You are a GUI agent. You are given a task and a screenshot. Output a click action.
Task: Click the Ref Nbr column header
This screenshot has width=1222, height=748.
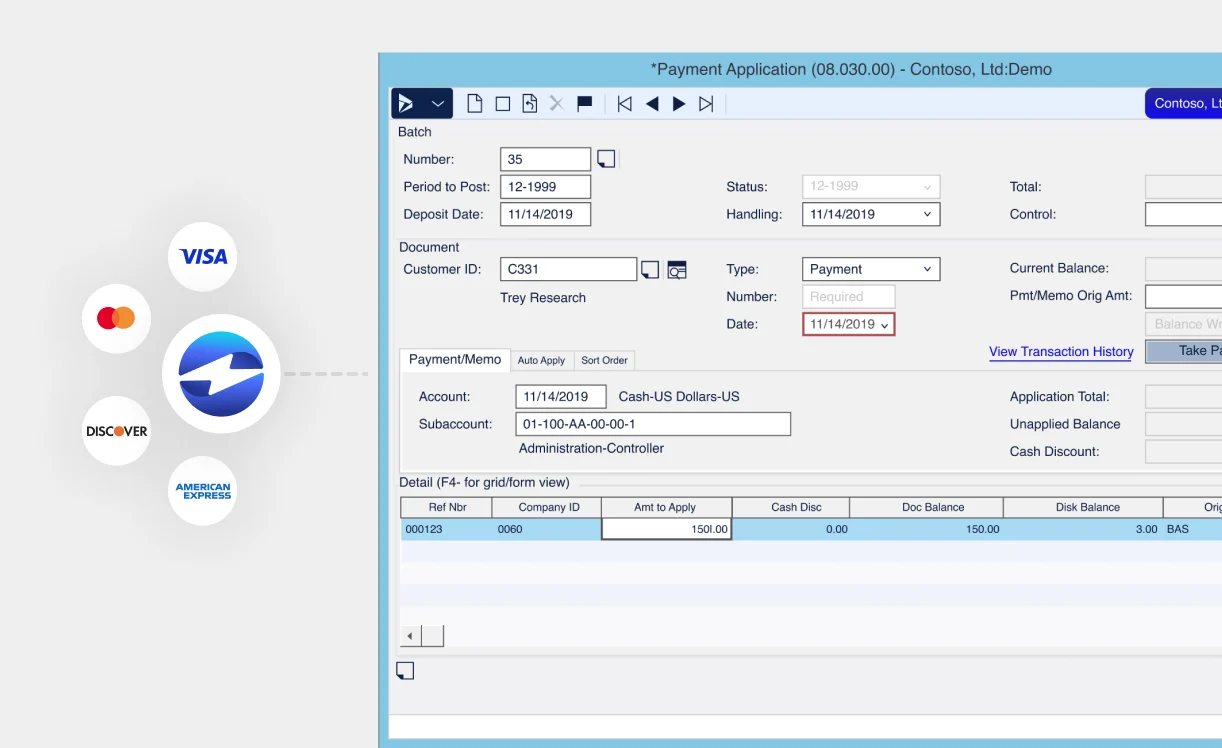coord(447,507)
